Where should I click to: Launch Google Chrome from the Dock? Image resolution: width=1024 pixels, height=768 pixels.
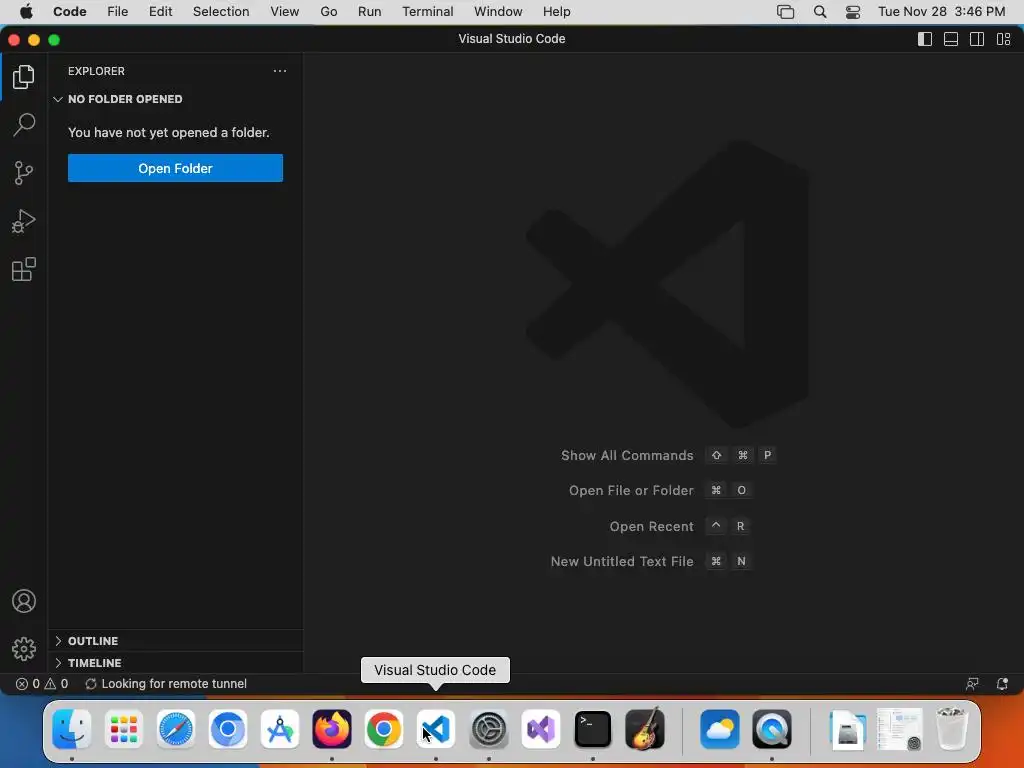(x=384, y=729)
